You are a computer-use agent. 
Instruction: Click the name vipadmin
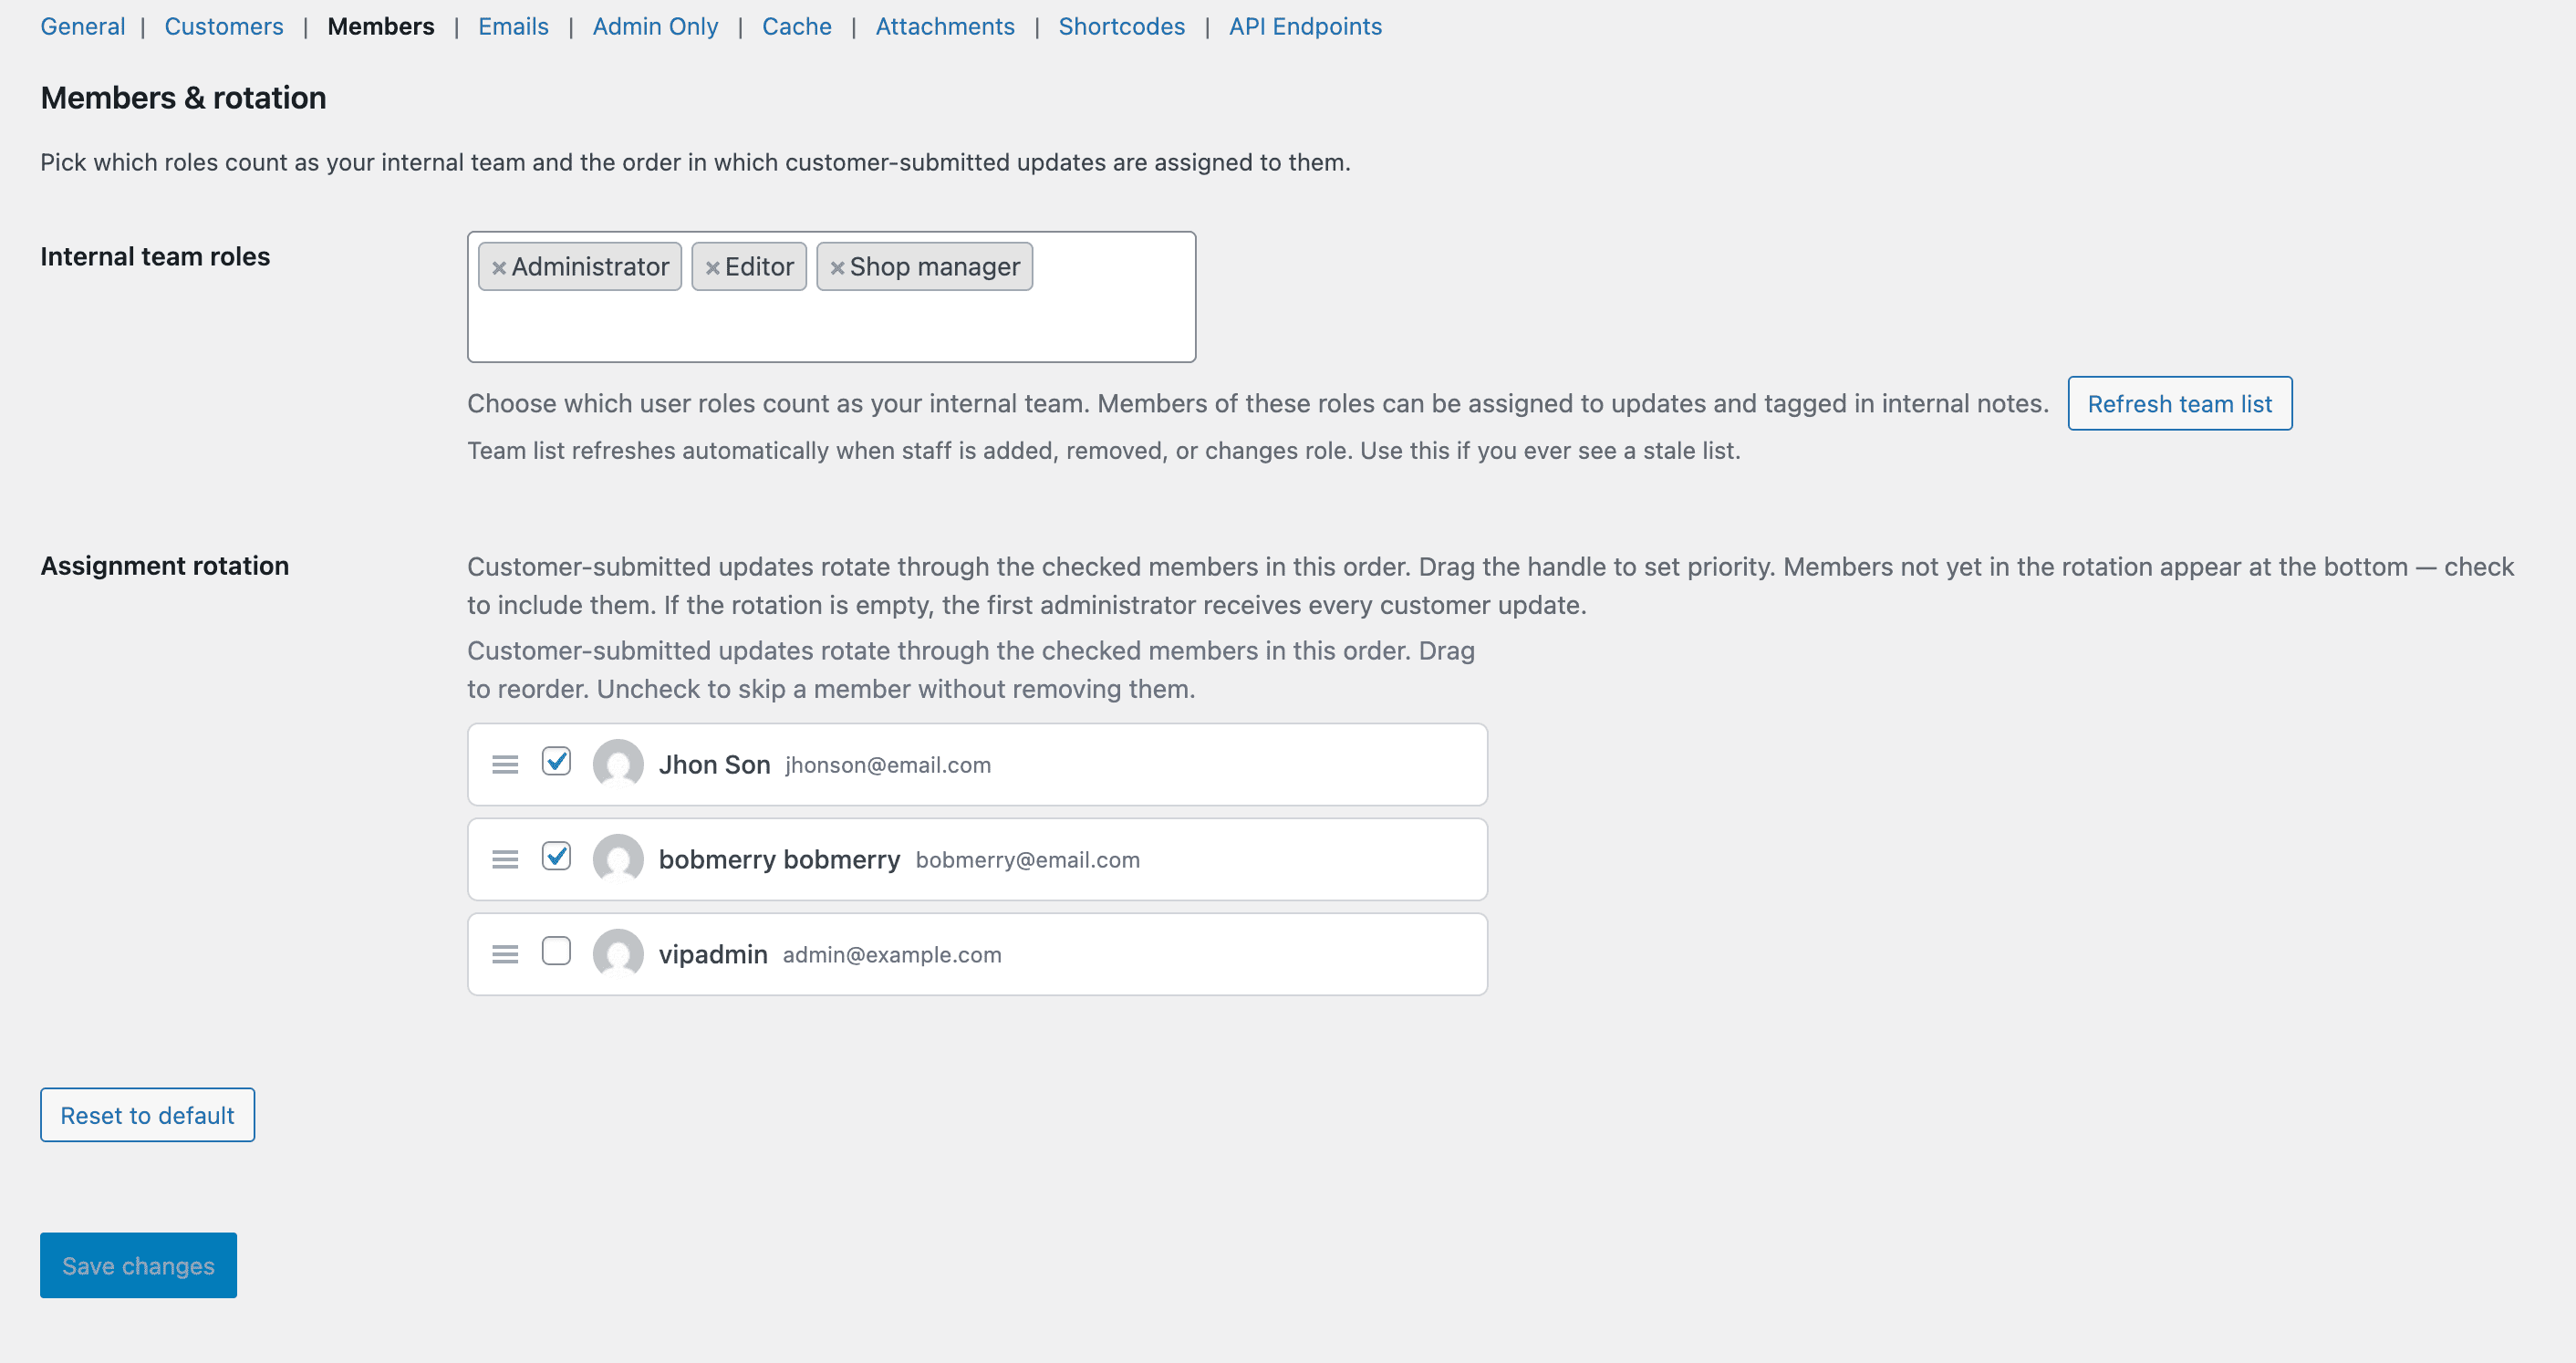[x=713, y=955]
